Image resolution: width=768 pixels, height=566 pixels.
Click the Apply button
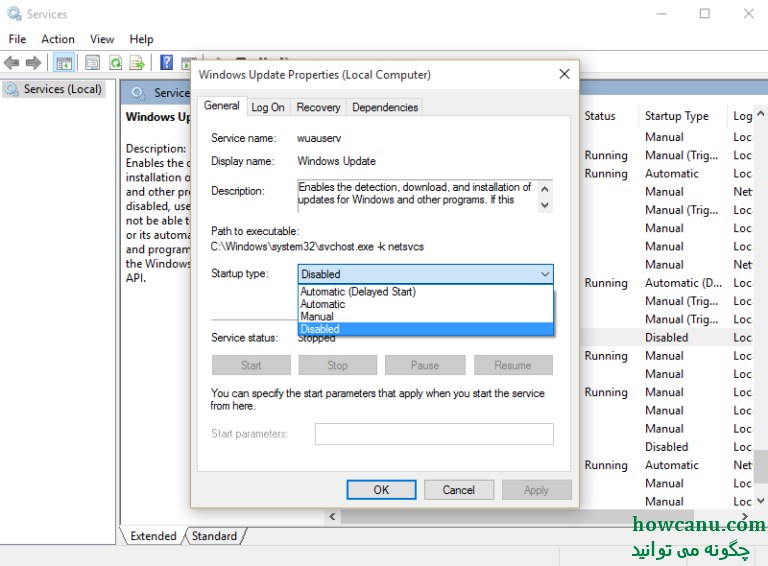click(536, 490)
